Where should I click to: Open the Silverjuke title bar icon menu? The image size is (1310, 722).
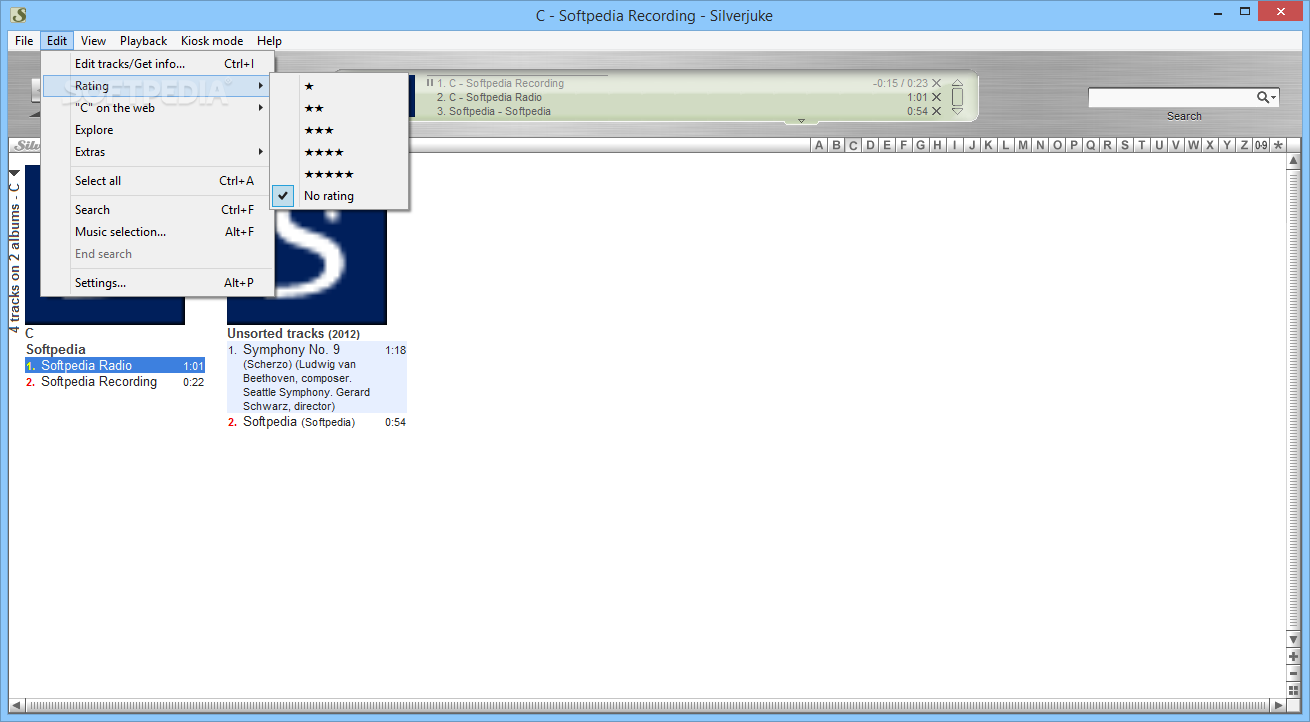(x=18, y=14)
